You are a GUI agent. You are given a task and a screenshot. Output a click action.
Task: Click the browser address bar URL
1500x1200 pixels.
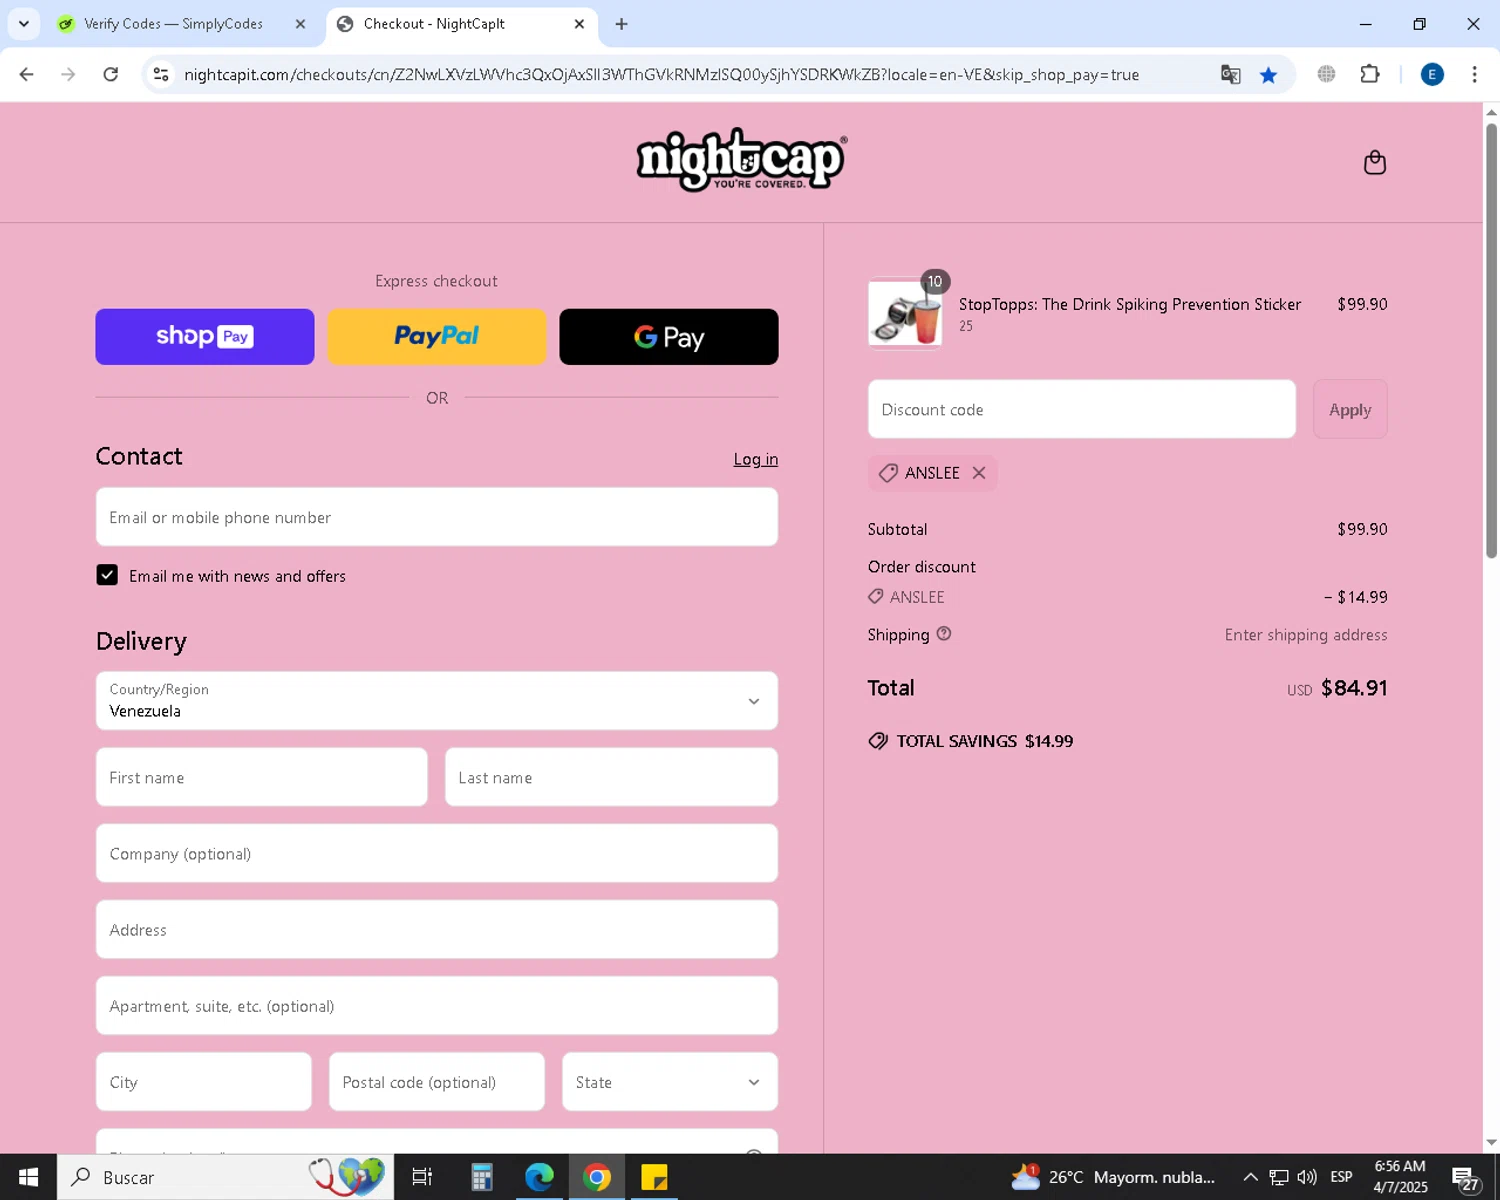[x=661, y=75]
